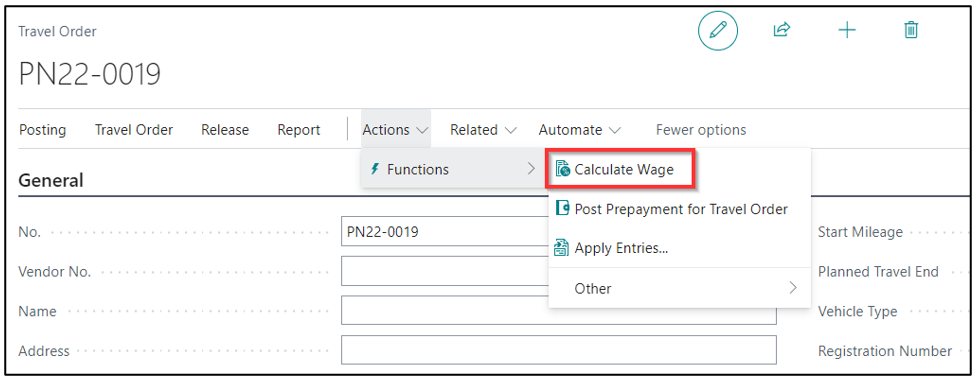Click the Vendor No. label
Screen dimensions: 977x381
point(55,272)
